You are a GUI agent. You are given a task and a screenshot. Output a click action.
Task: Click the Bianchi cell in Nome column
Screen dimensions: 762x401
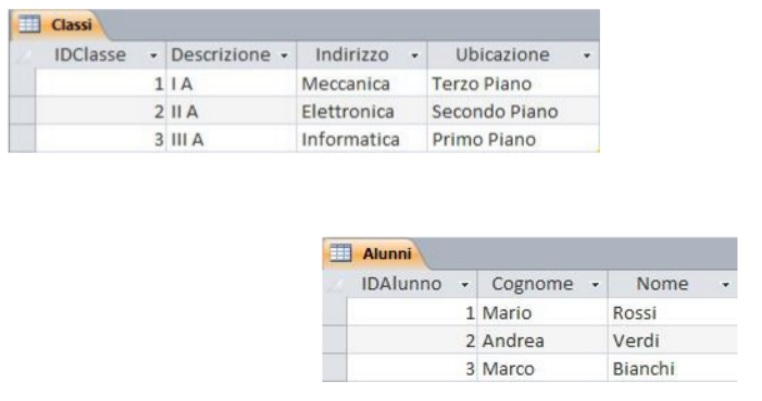pyautogui.click(x=673, y=368)
